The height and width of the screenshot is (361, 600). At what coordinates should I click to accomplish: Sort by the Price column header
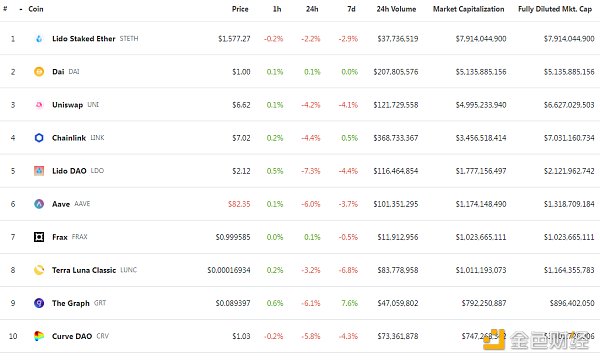click(240, 9)
